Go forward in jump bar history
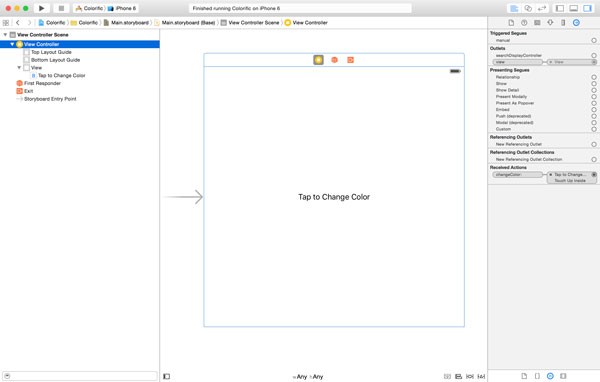Screen dimensions: 600x382 point(29,23)
